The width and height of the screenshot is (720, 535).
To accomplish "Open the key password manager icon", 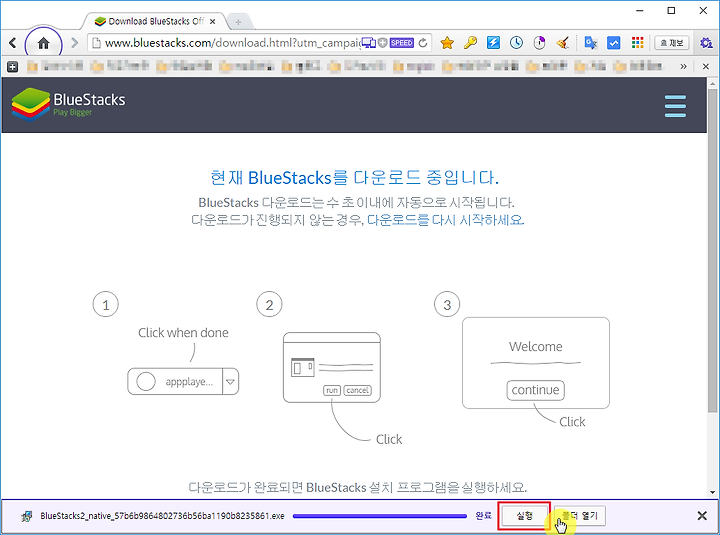I will [470, 43].
